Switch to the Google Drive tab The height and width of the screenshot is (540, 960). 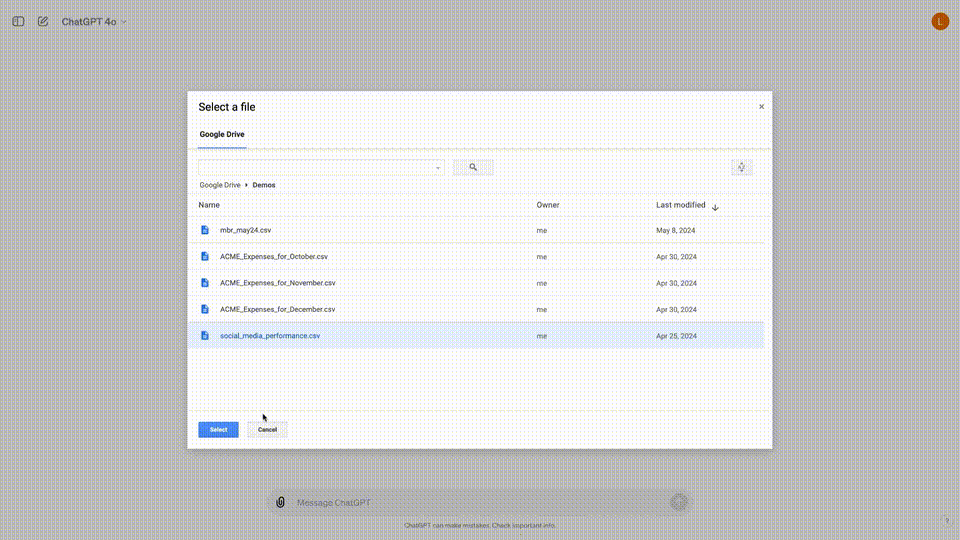(x=221, y=134)
